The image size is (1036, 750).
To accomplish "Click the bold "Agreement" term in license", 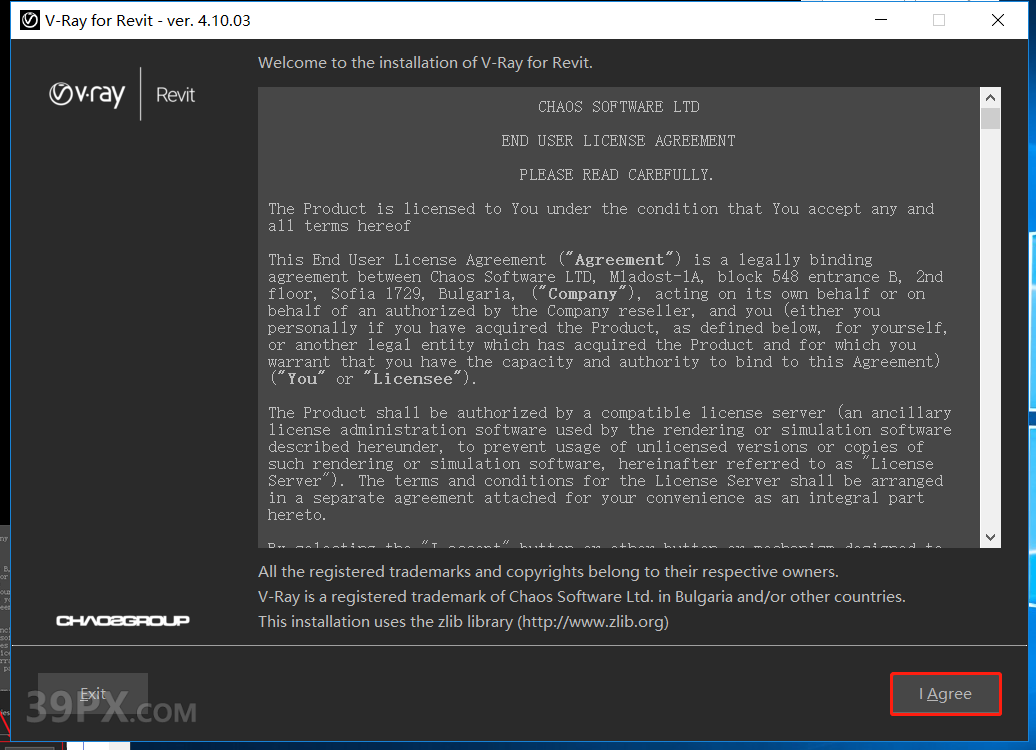I will point(619,260).
